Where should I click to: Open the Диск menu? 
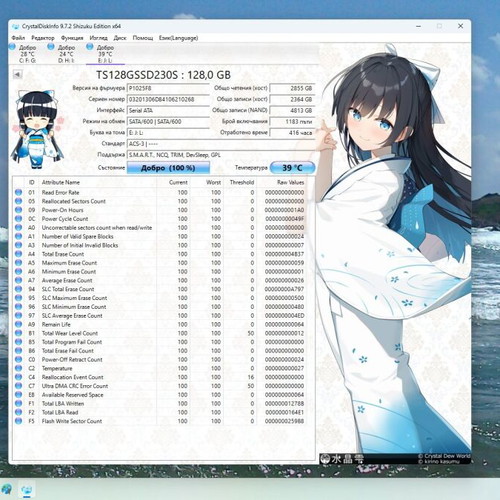pos(120,38)
